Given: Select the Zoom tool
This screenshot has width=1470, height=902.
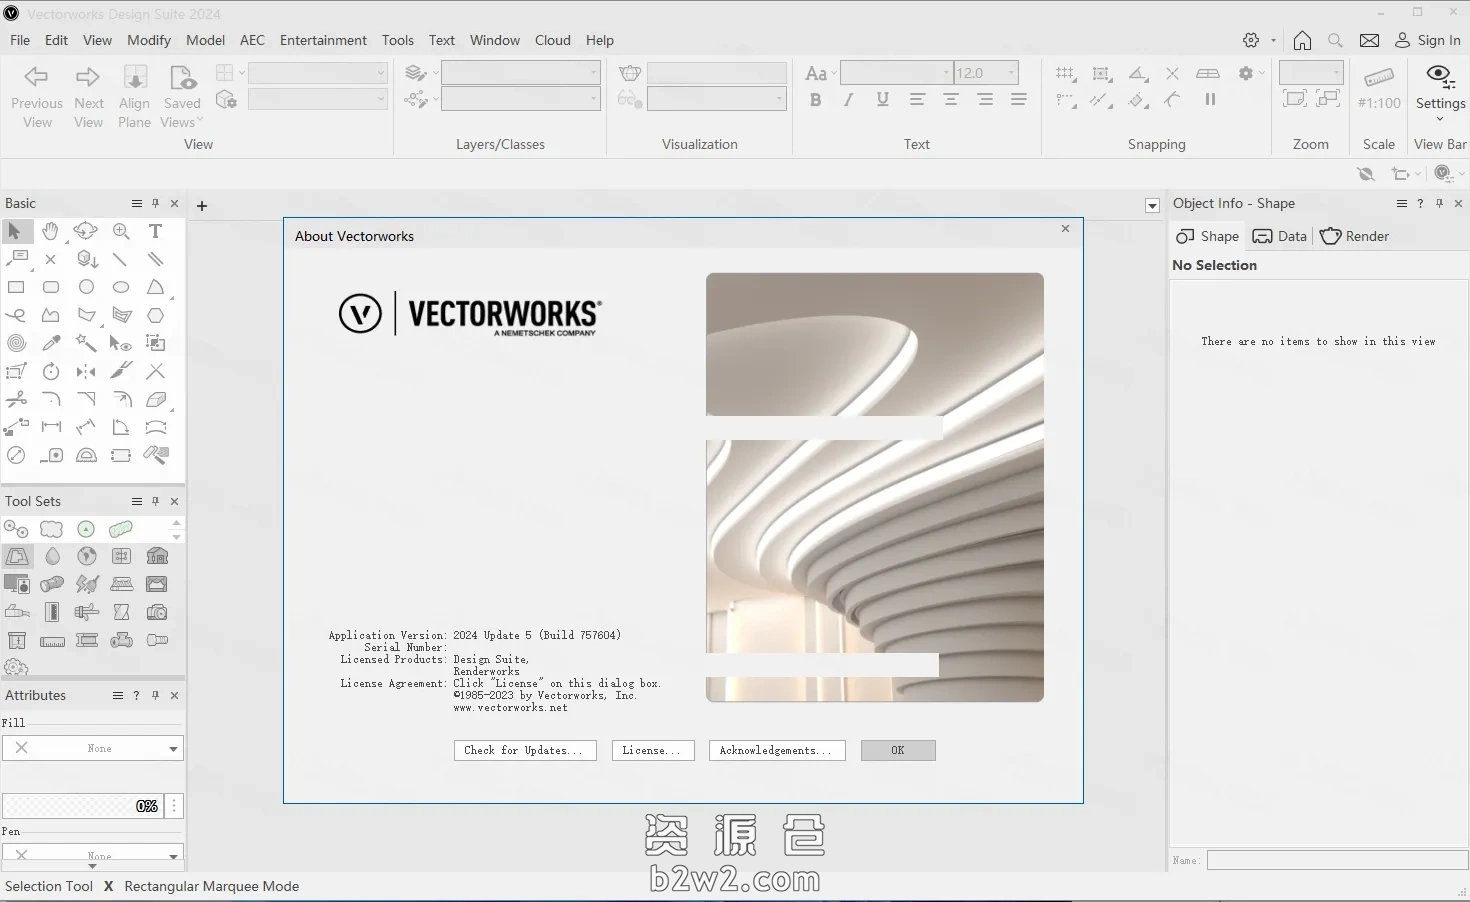Looking at the screenshot, I should (x=120, y=231).
